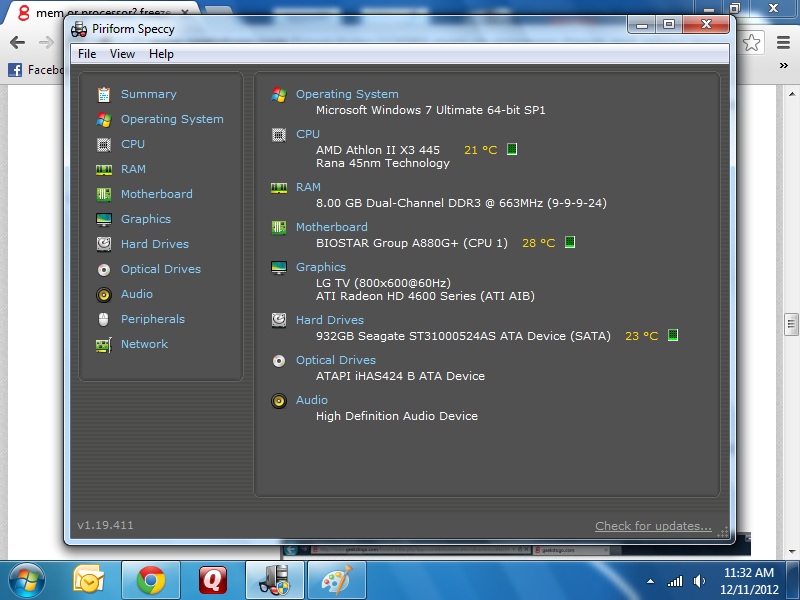
Task: Click Chrome's bookmark star icon
Action: click(752, 42)
